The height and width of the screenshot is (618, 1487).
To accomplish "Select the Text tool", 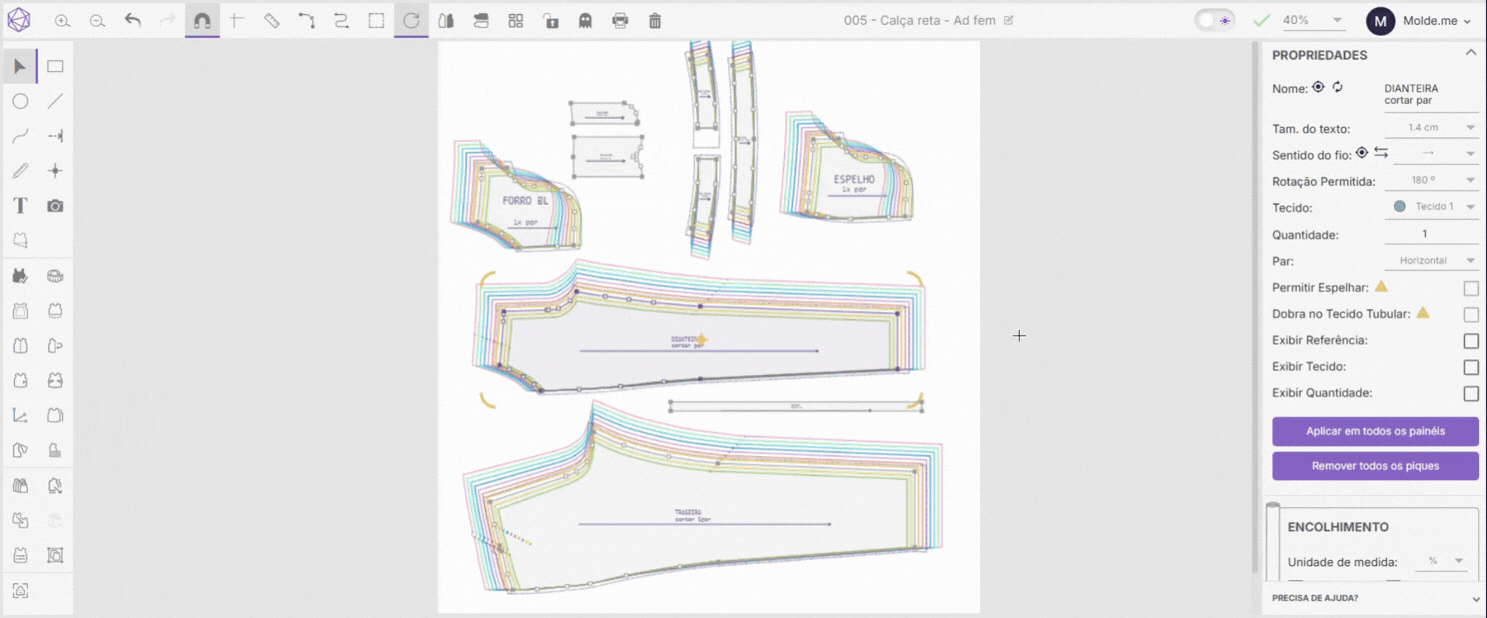I will (x=20, y=206).
